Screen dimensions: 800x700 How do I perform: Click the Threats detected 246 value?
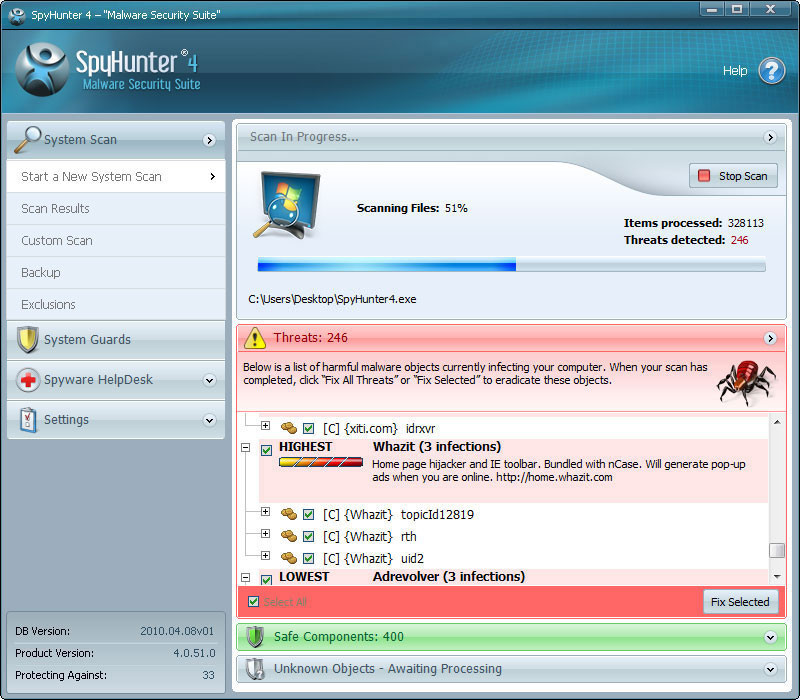[739, 240]
